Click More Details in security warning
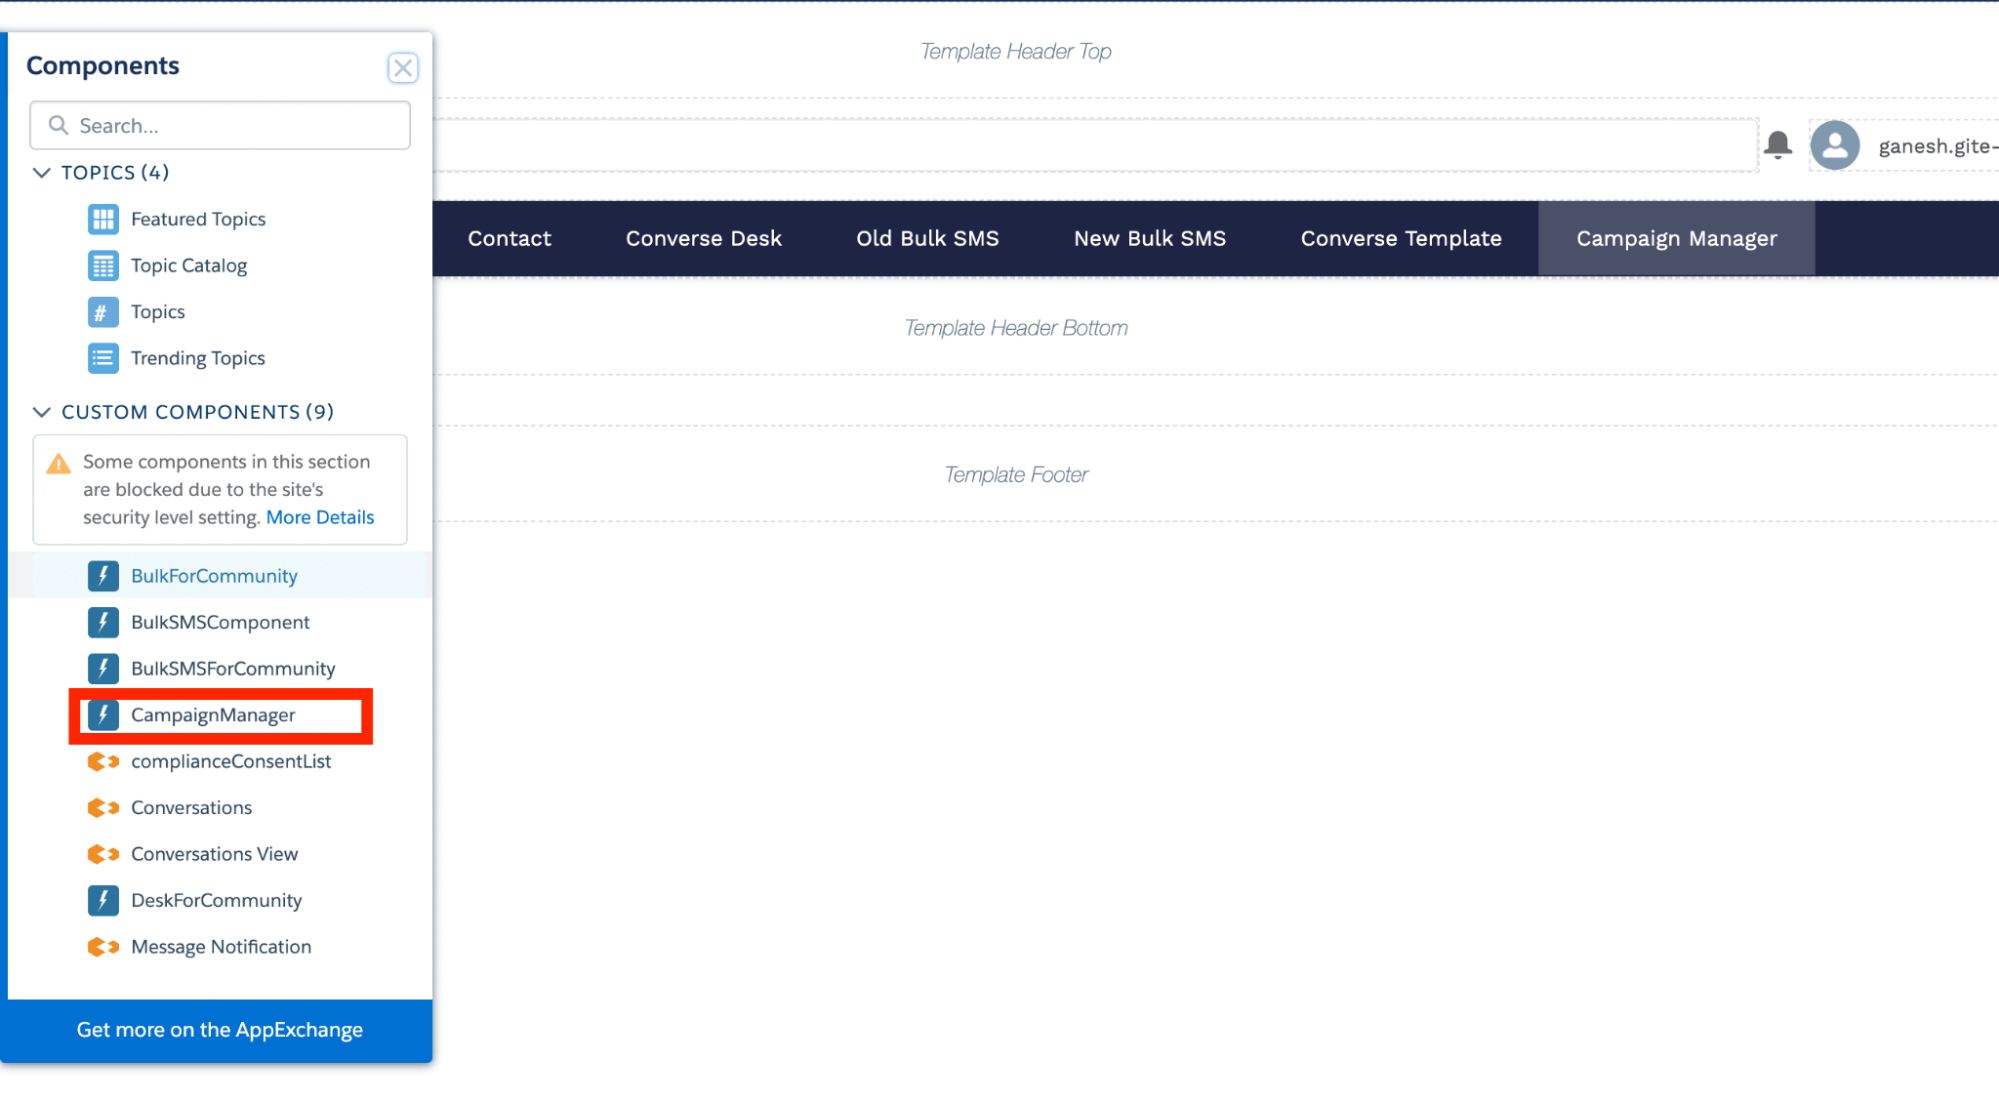The width and height of the screenshot is (1999, 1093). tap(319, 517)
